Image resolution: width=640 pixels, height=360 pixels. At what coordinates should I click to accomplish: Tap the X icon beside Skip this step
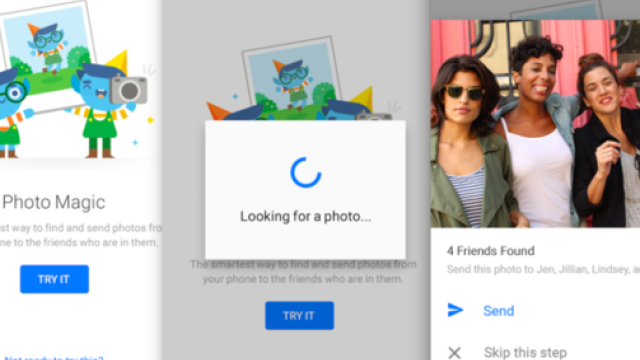454,353
